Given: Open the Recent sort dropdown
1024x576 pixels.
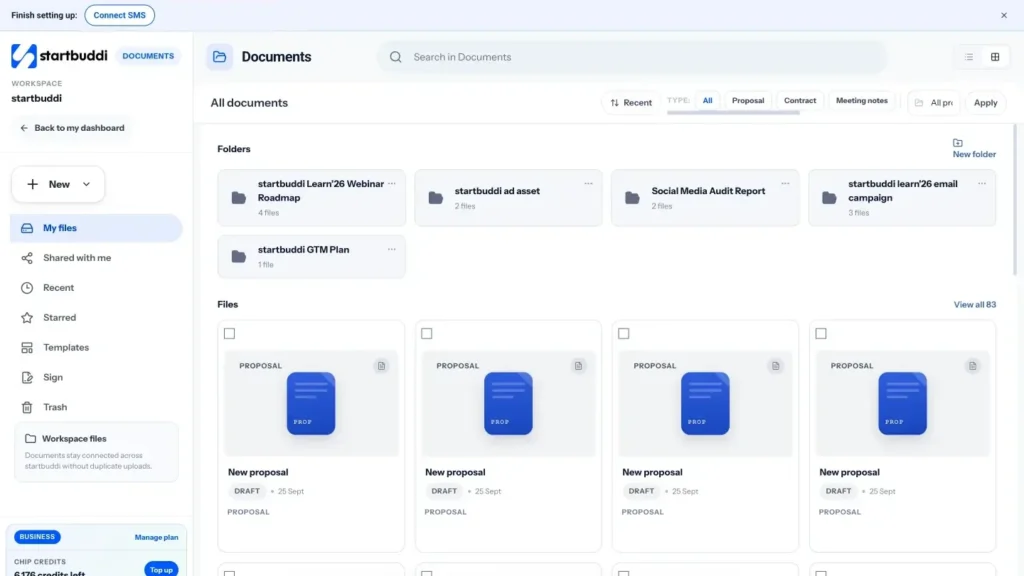Looking at the screenshot, I should point(631,103).
